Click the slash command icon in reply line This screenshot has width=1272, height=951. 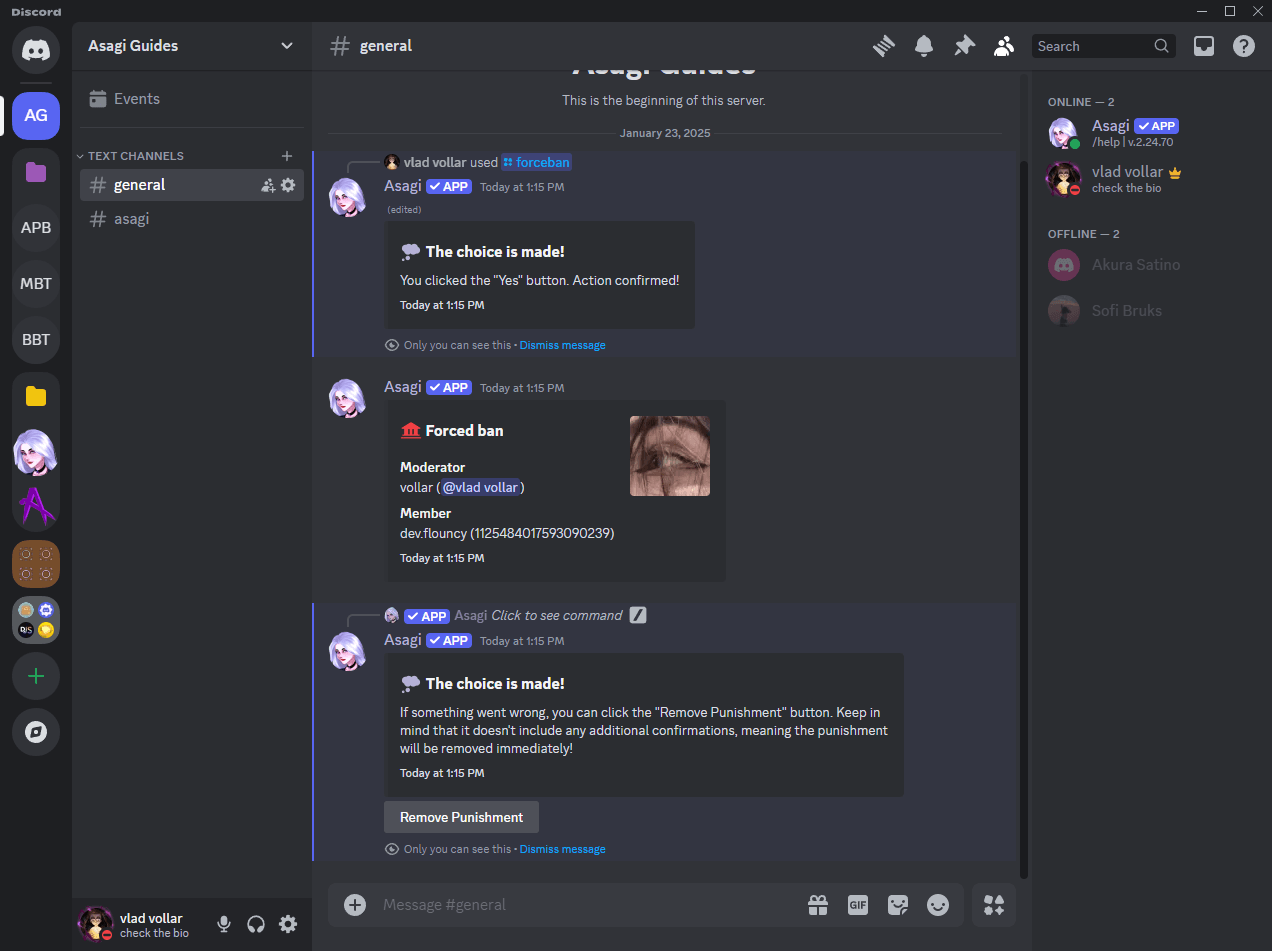(x=638, y=616)
